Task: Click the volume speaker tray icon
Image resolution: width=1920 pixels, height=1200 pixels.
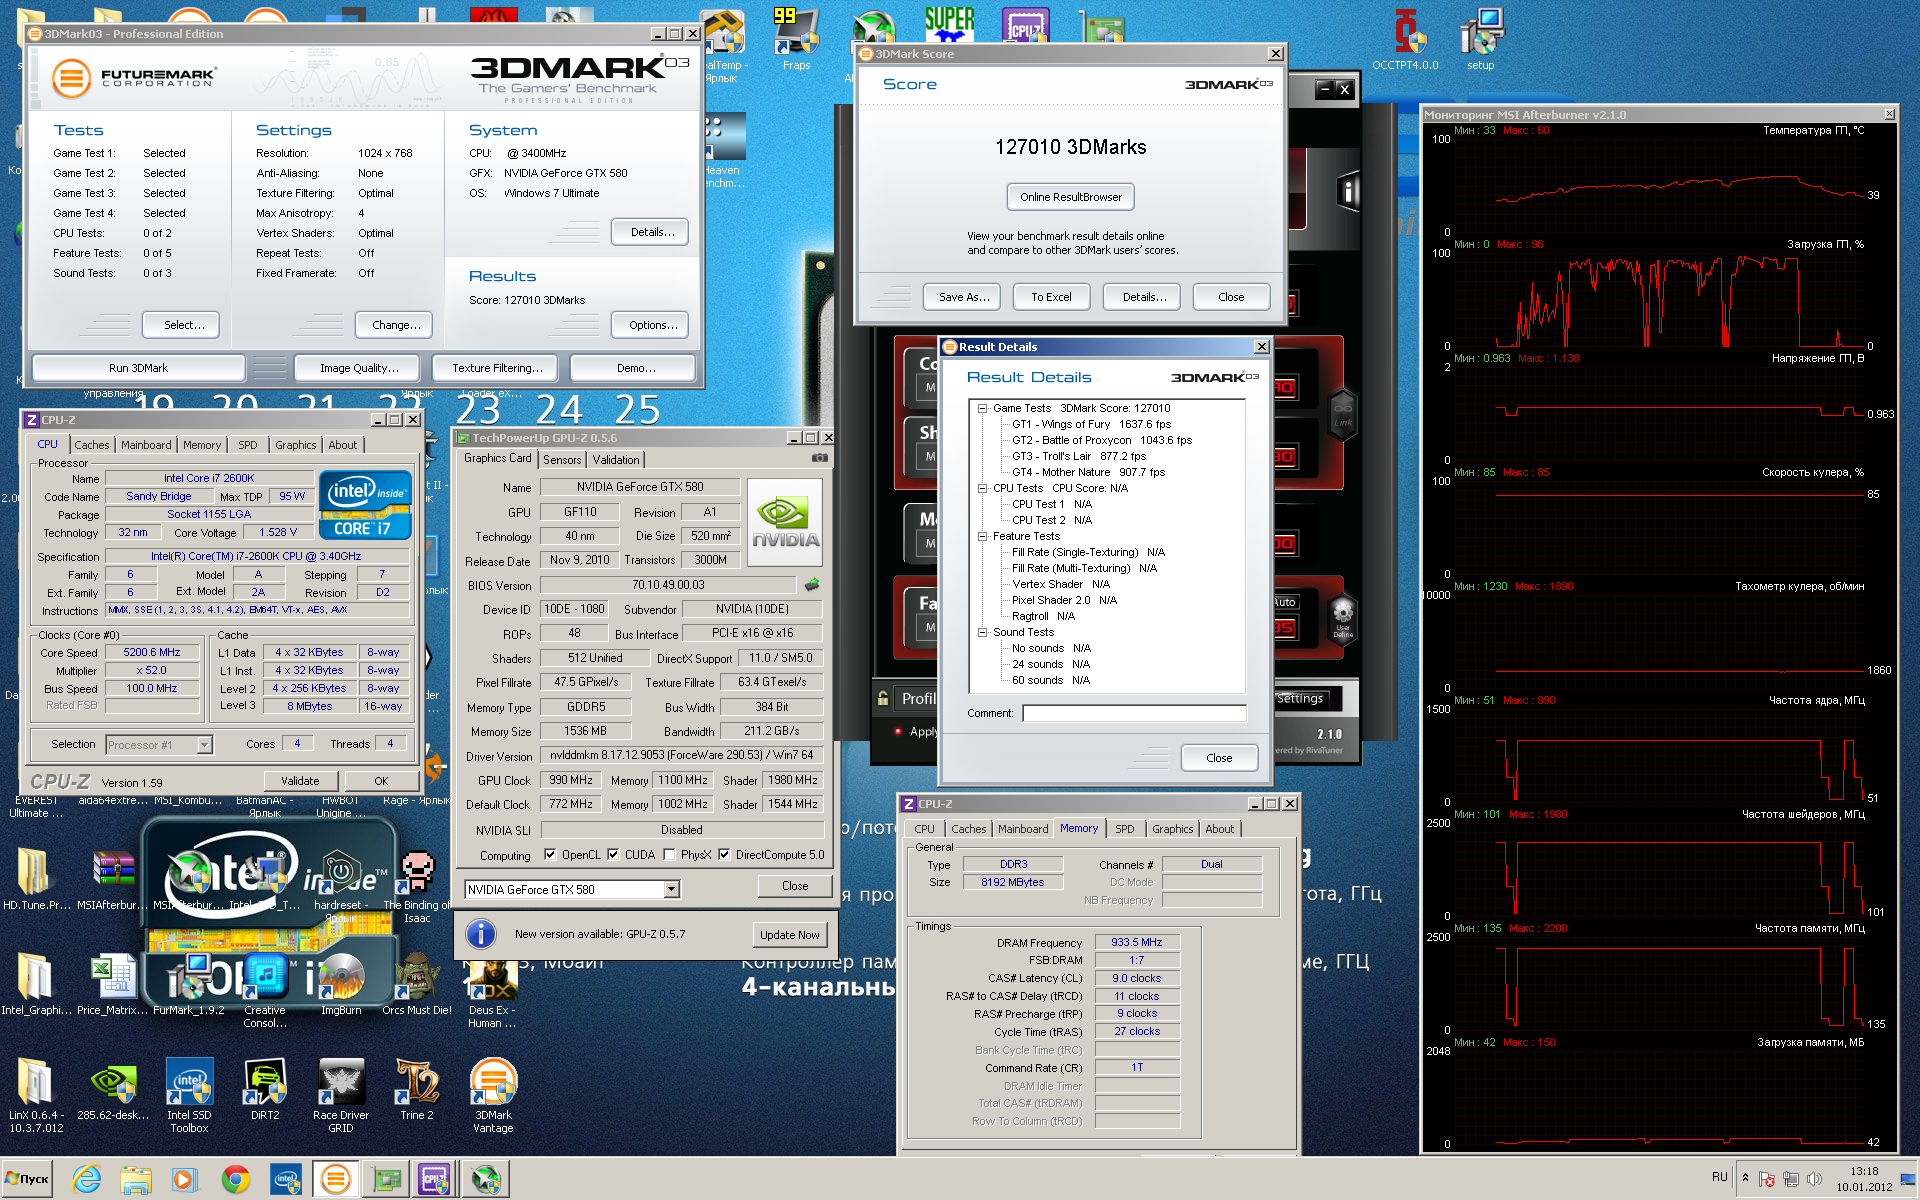Action: point(1815,1179)
